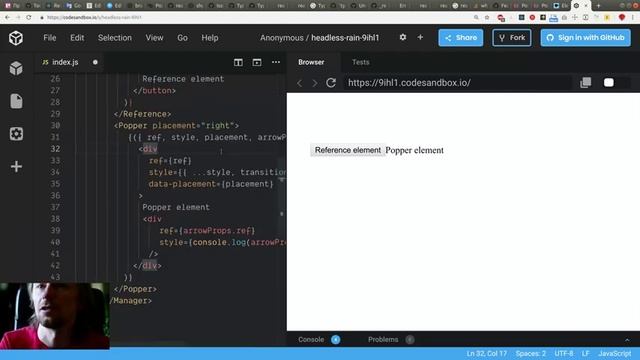Open a new Chrome tab
The width and height of the screenshot is (640, 360).
coord(598,6)
